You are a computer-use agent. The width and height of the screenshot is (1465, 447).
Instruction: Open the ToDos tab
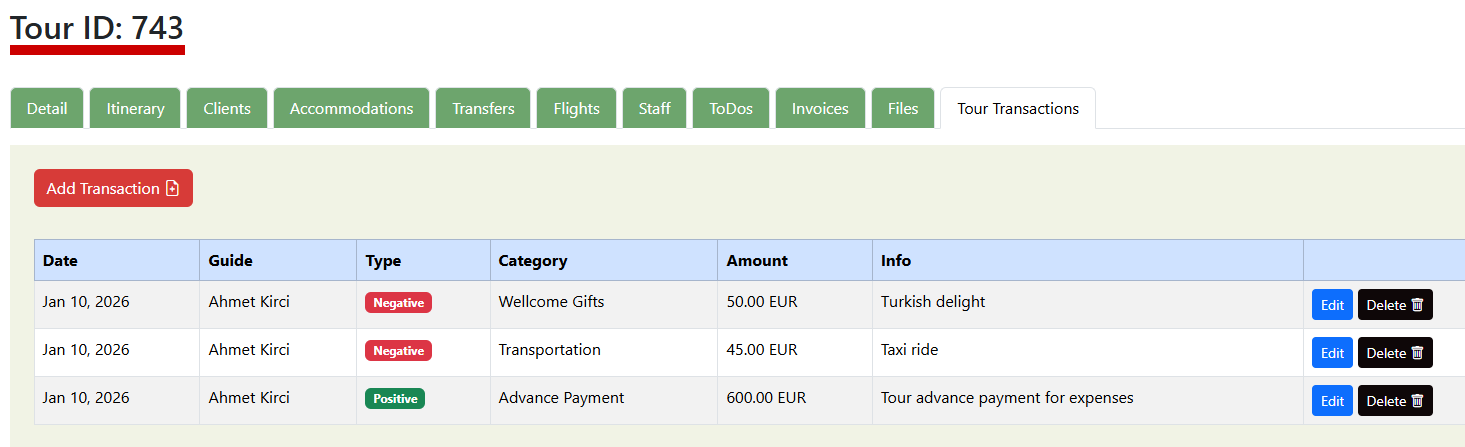point(730,108)
